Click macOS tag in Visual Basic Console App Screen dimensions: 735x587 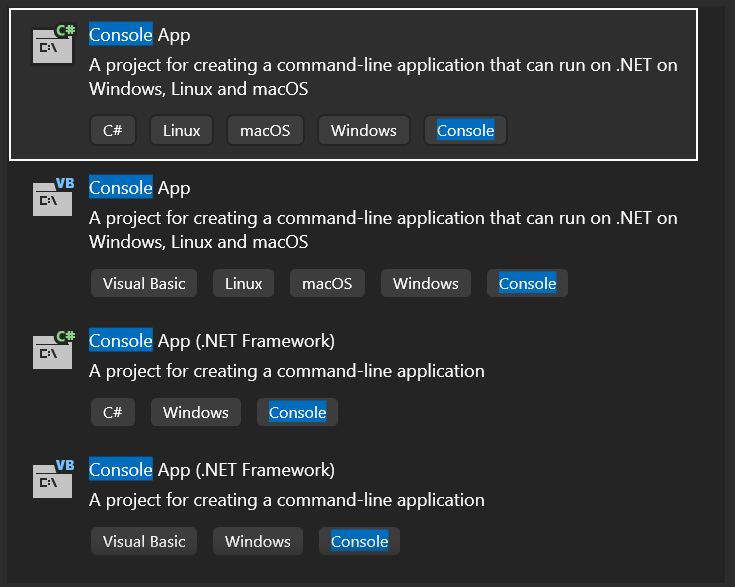[327, 283]
